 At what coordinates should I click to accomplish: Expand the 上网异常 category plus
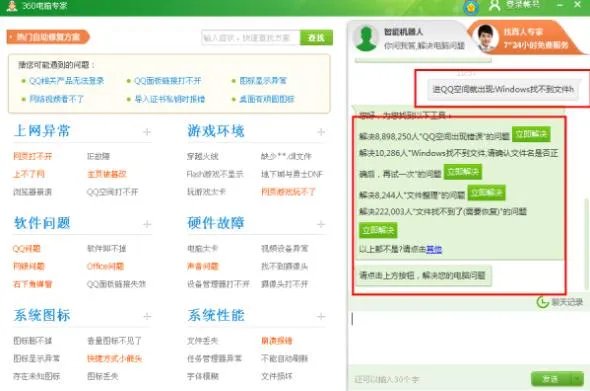[x=147, y=132]
